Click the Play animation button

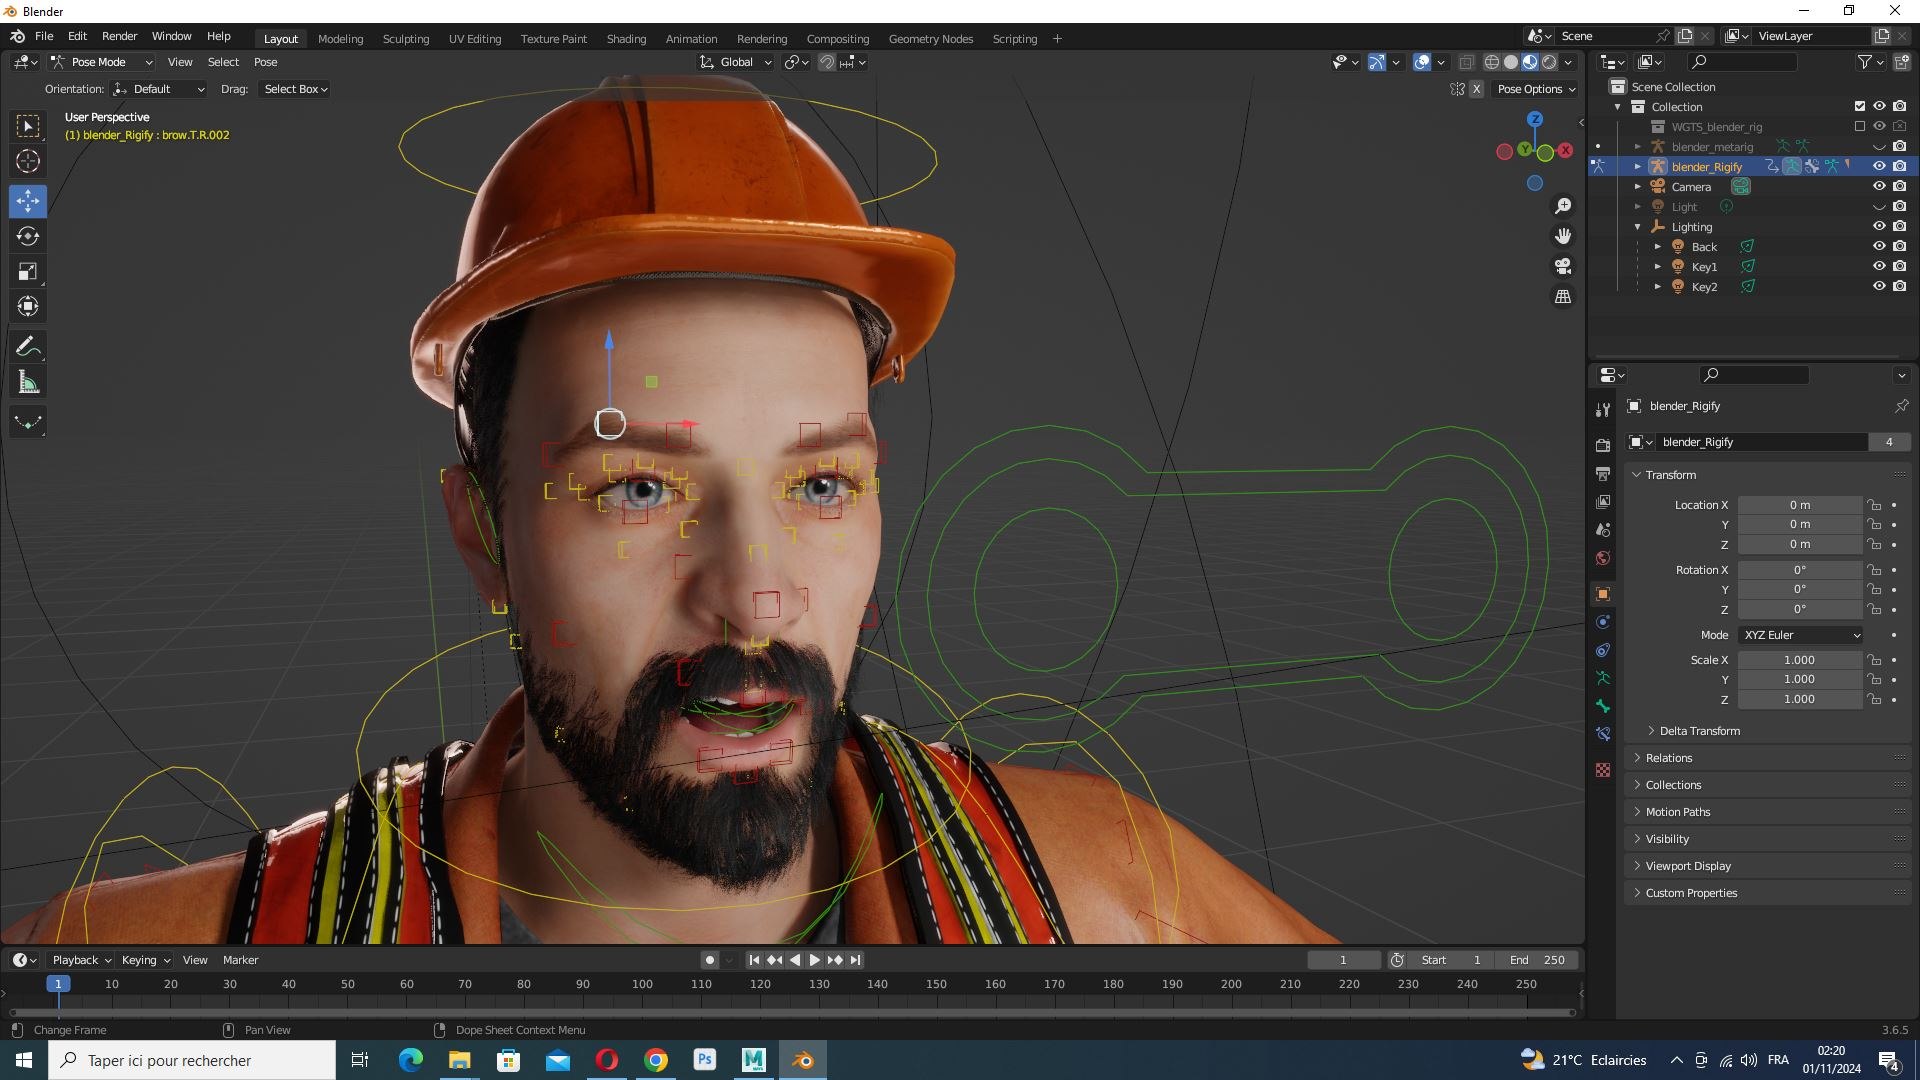click(814, 960)
